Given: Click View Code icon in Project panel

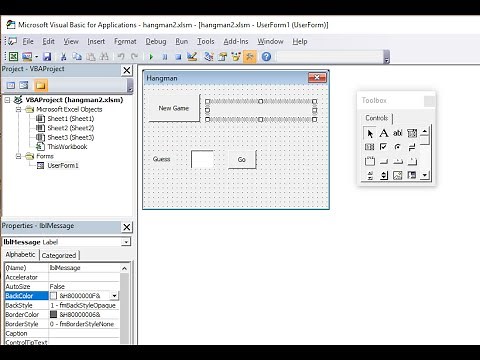Looking at the screenshot, I should [11, 85].
